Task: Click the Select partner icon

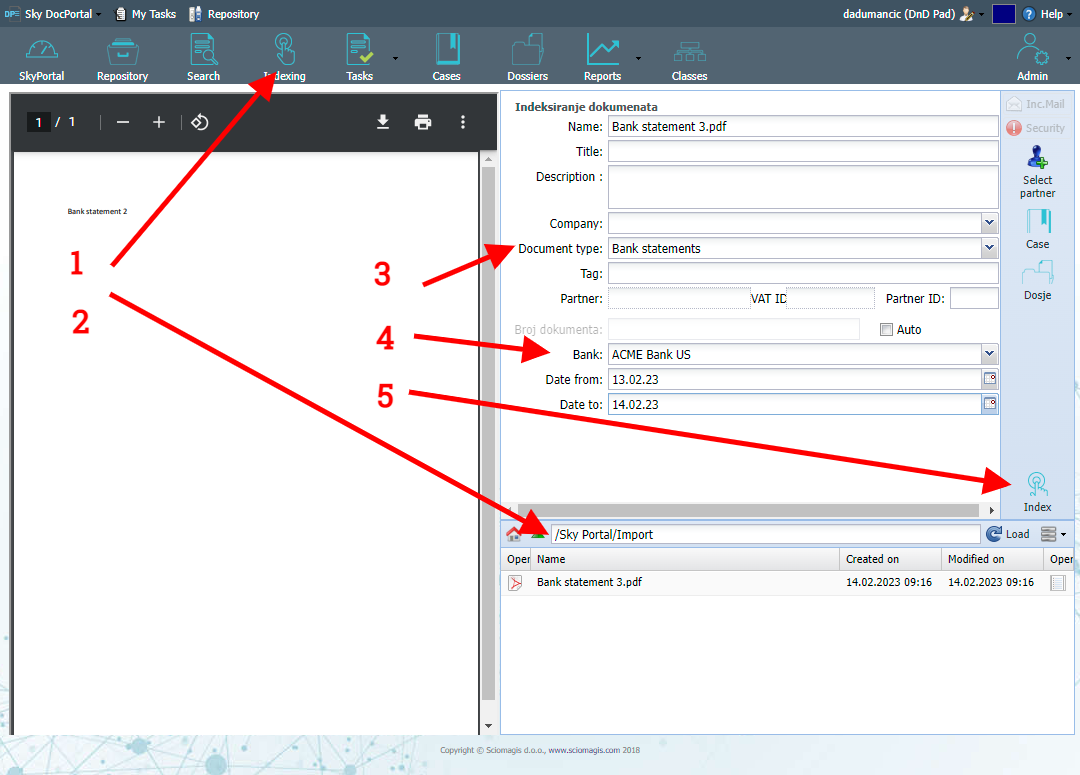Action: click(1037, 157)
